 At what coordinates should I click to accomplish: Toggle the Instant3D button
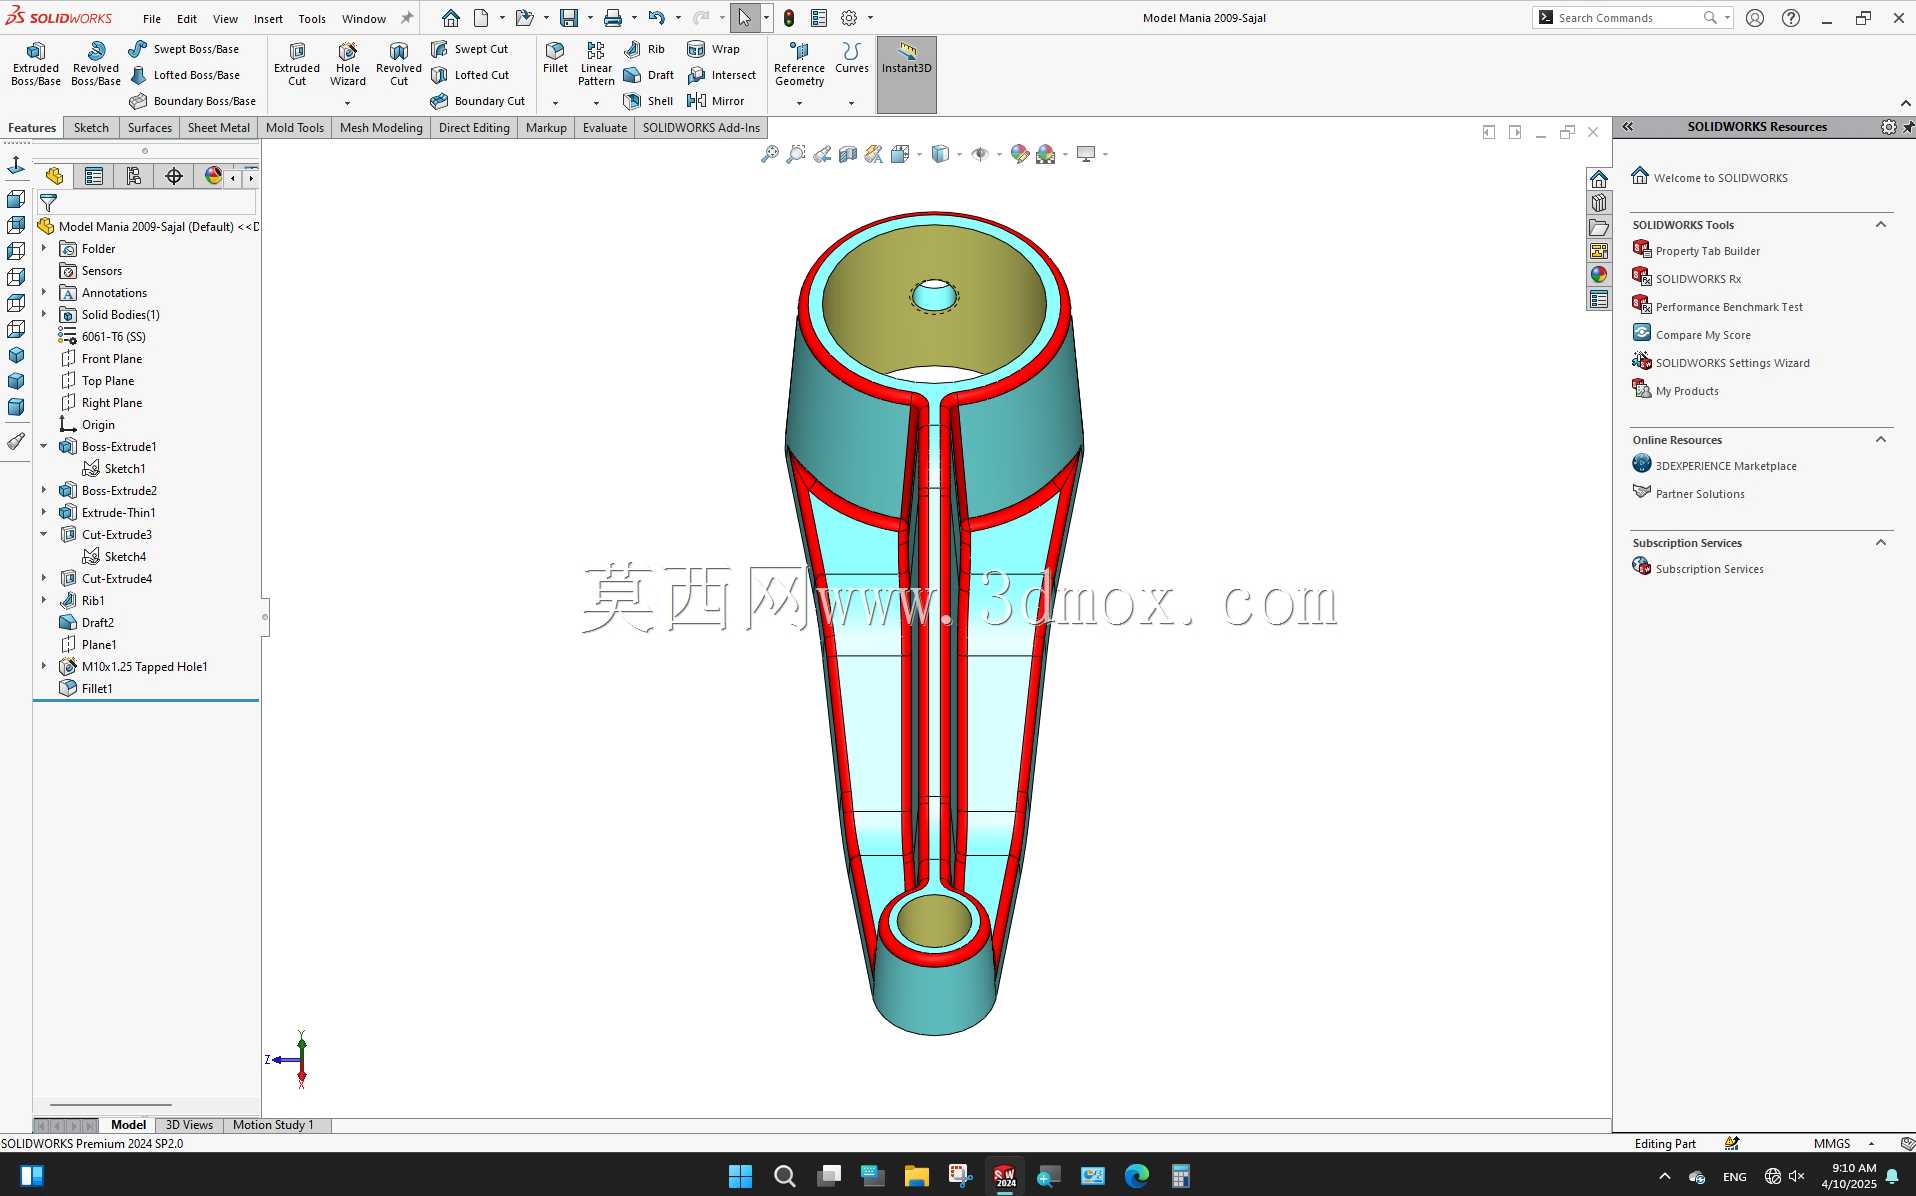coord(907,74)
